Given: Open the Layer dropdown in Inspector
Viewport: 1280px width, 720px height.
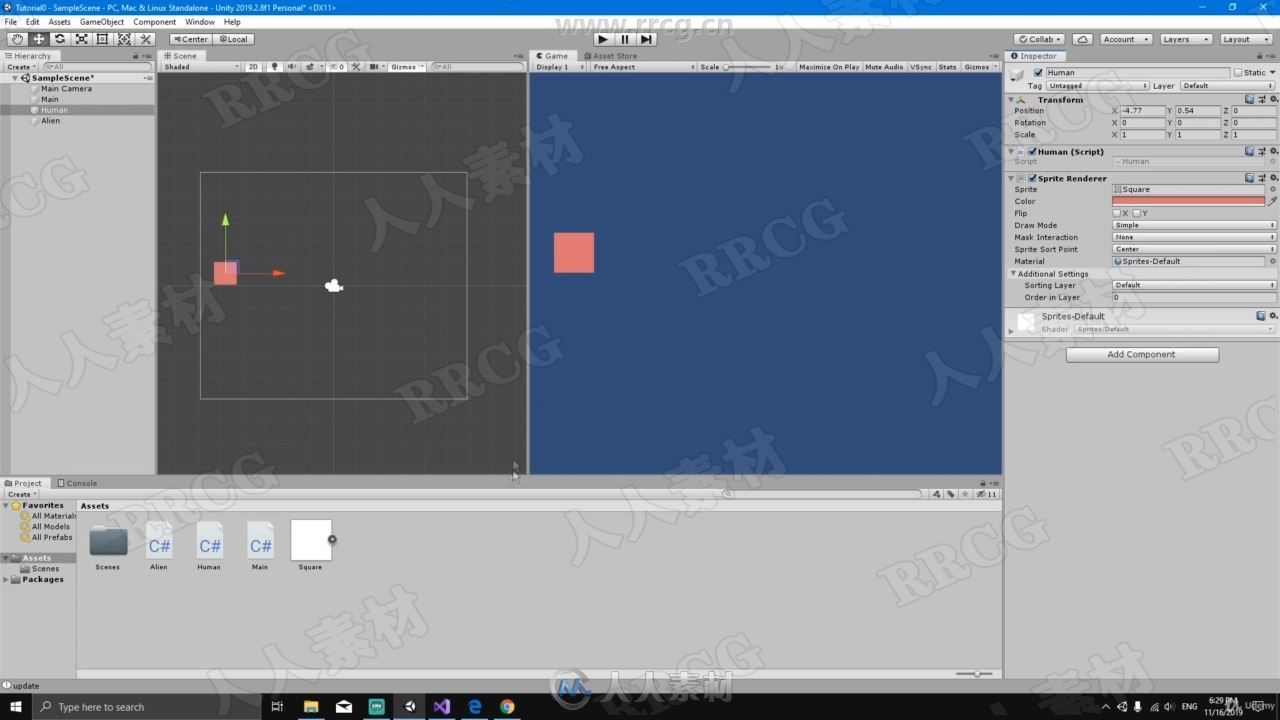Looking at the screenshot, I should pos(1228,86).
